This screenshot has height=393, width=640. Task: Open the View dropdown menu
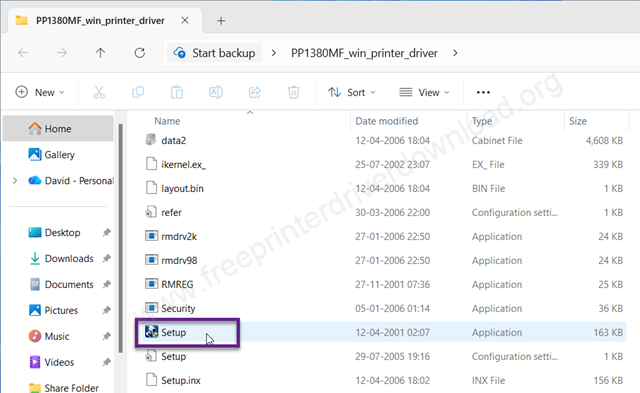[x=424, y=92]
